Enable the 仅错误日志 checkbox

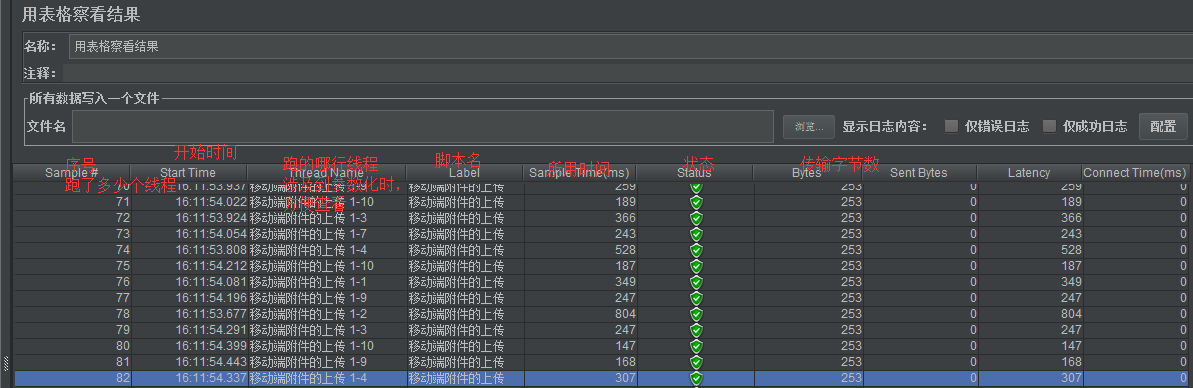(x=951, y=126)
